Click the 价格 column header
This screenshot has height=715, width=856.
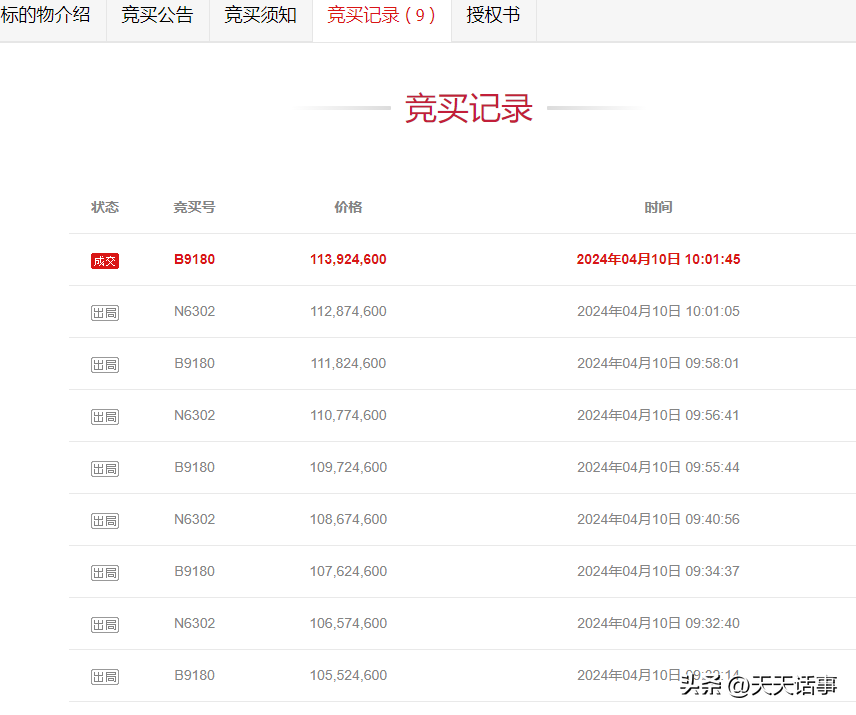348,207
